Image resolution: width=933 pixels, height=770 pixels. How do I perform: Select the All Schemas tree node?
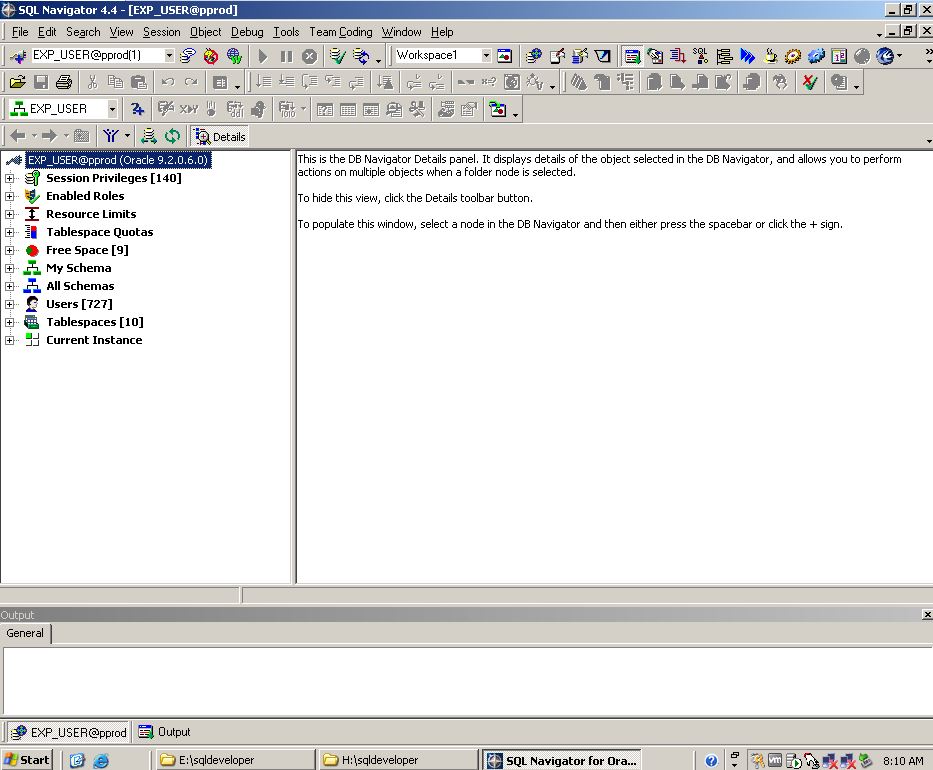click(80, 286)
